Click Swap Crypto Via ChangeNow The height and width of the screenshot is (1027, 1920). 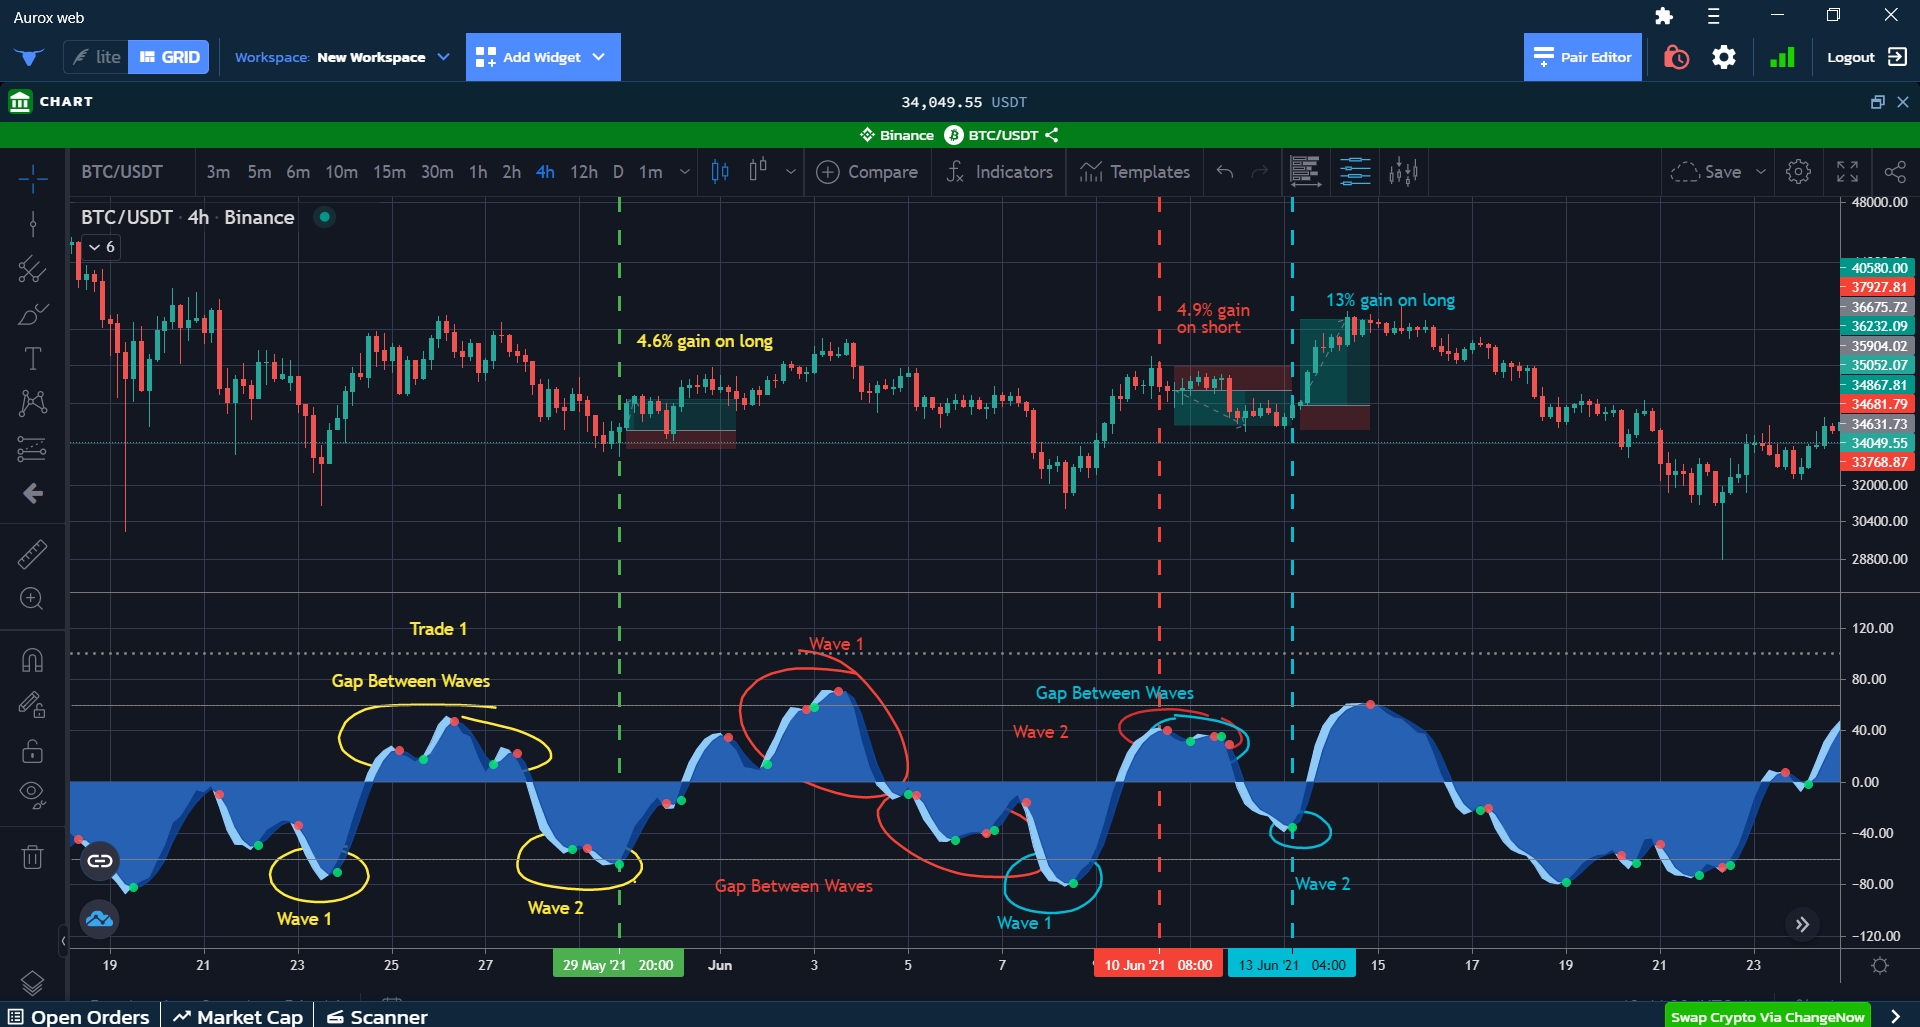pyautogui.click(x=1767, y=1016)
